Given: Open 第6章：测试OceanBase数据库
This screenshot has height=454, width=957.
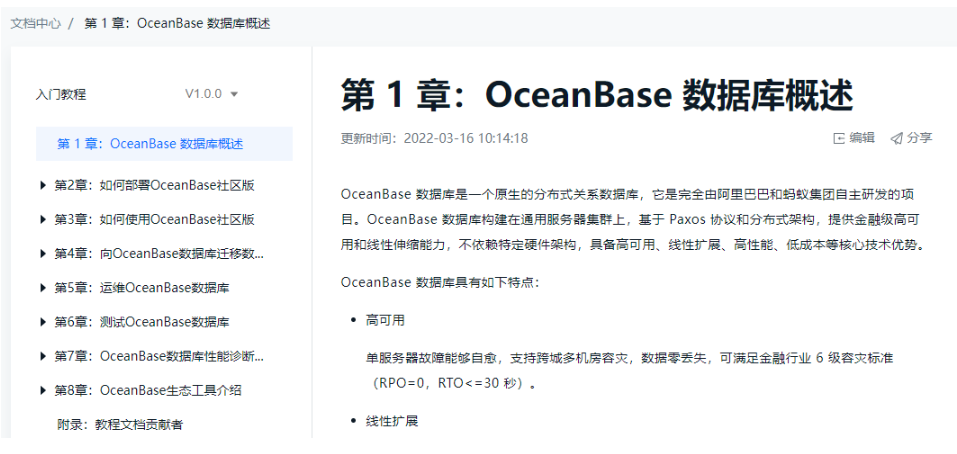Looking at the screenshot, I should 142,322.
